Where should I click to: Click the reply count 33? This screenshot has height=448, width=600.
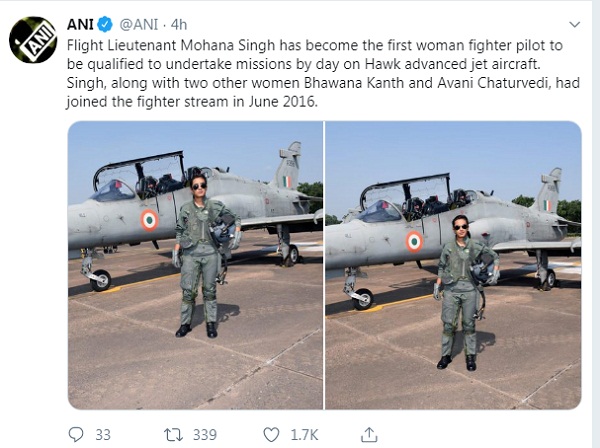click(103, 434)
